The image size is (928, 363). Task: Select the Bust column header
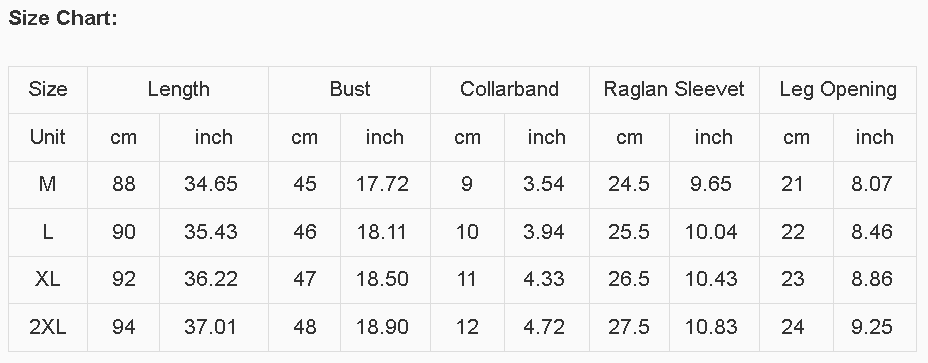[x=350, y=89]
